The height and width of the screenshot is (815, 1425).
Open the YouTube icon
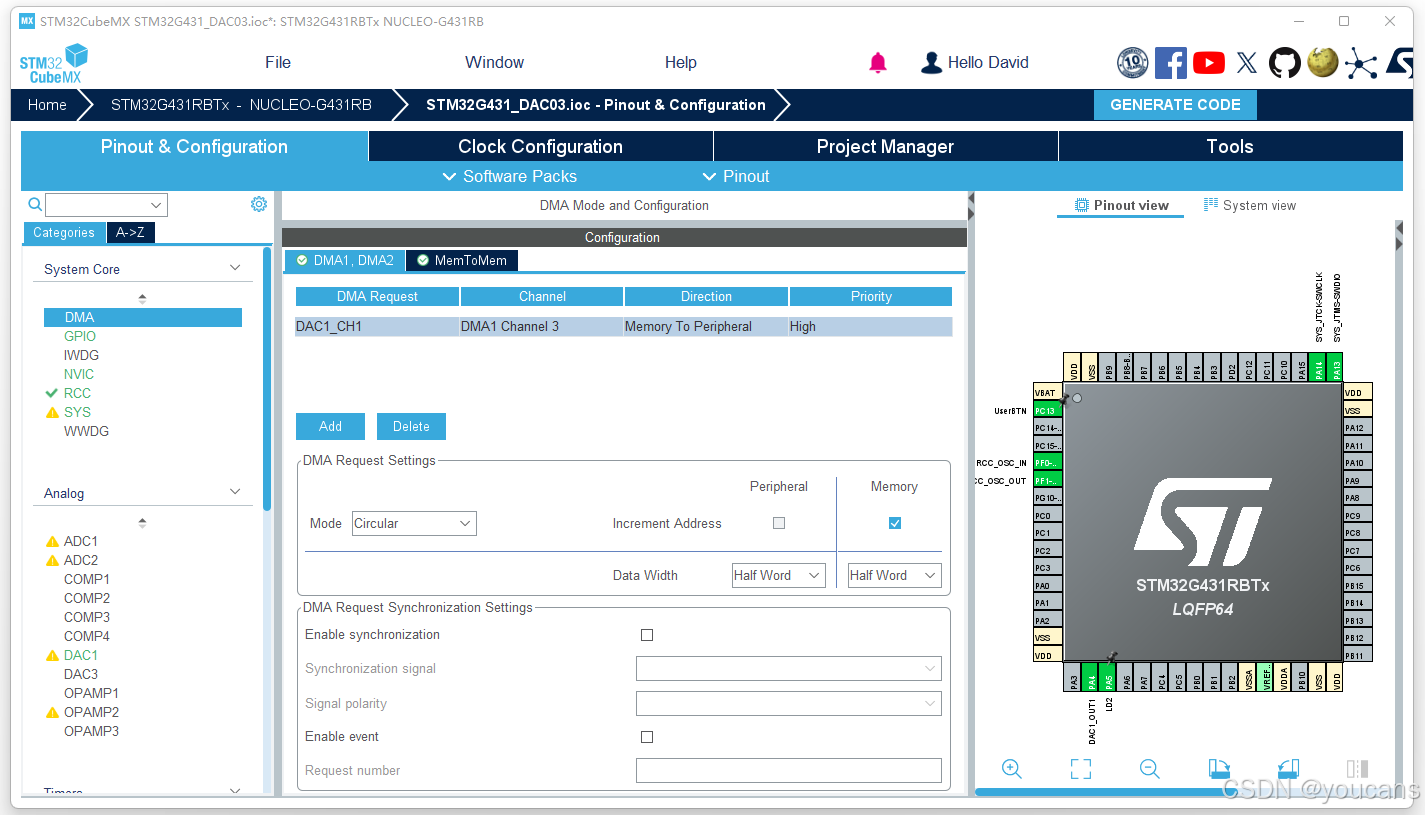pyautogui.click(x=1209, y=63)
